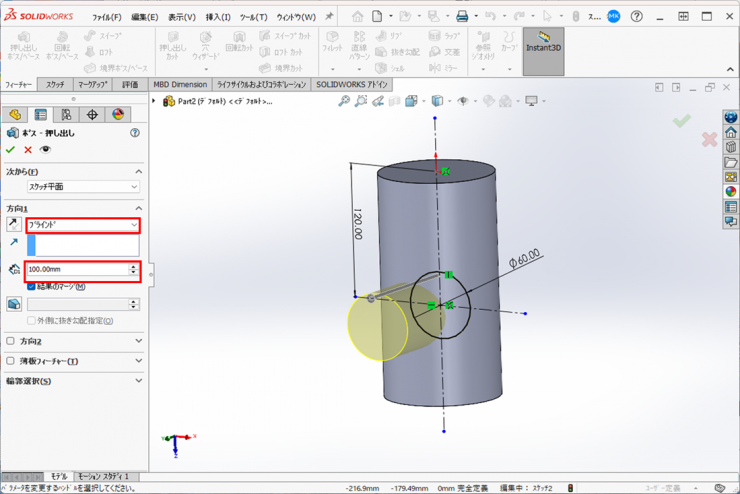Enable the 方向2 checkbox
740x494 pixels.
pos(11,341)
